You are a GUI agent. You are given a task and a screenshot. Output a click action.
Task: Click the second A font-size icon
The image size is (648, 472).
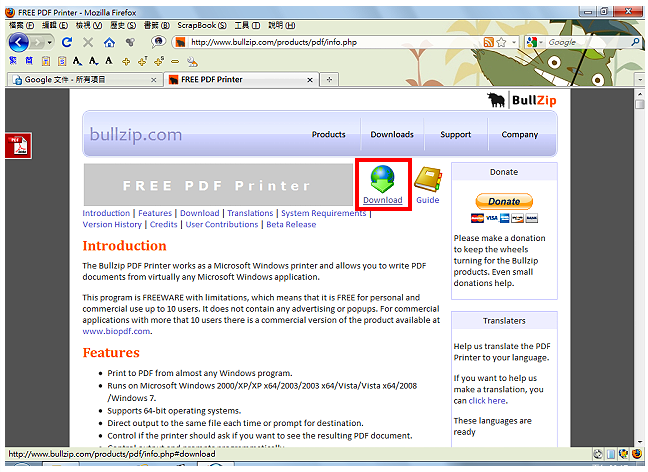93,61
